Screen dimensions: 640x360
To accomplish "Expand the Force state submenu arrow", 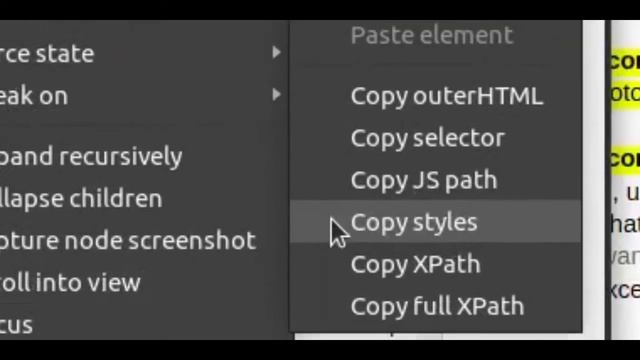I will [x=276, y=53].
